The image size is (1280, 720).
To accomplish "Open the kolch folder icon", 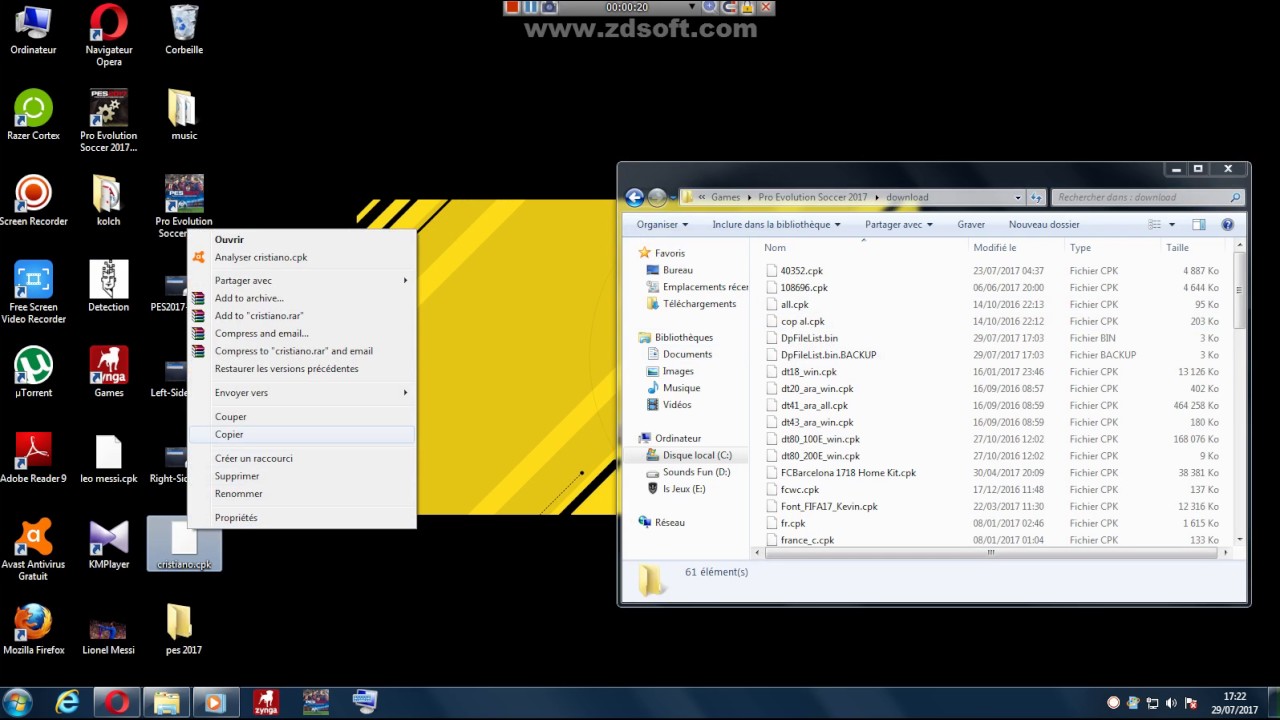I will coord(108,201).
